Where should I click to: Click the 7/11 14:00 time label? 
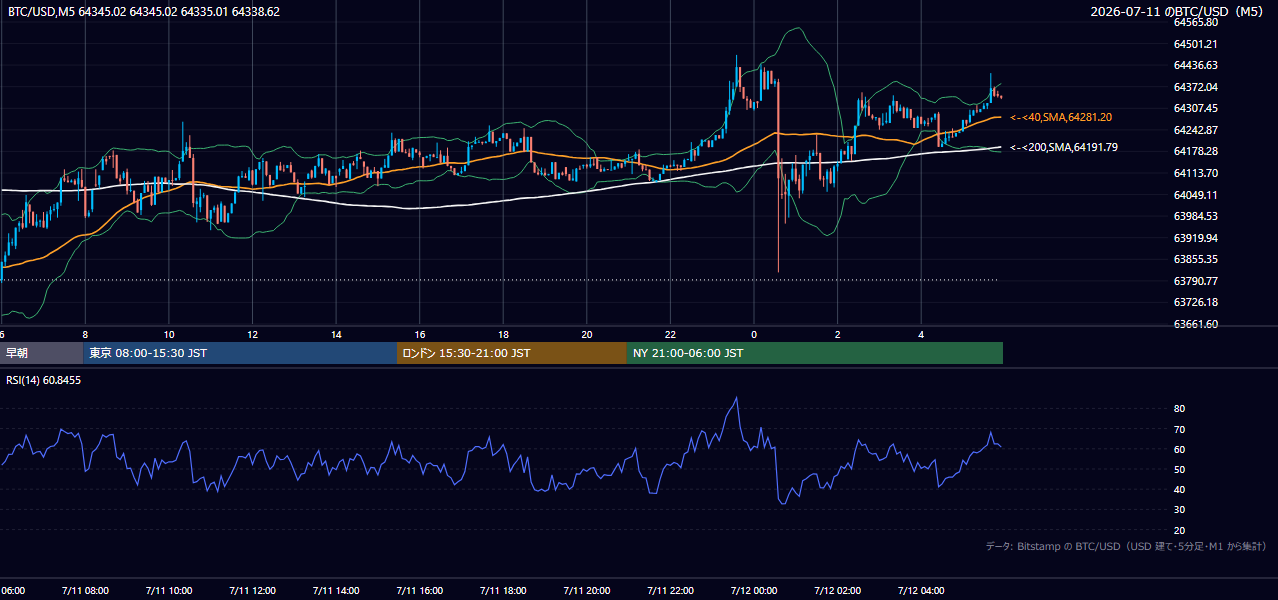click(336, 590)
